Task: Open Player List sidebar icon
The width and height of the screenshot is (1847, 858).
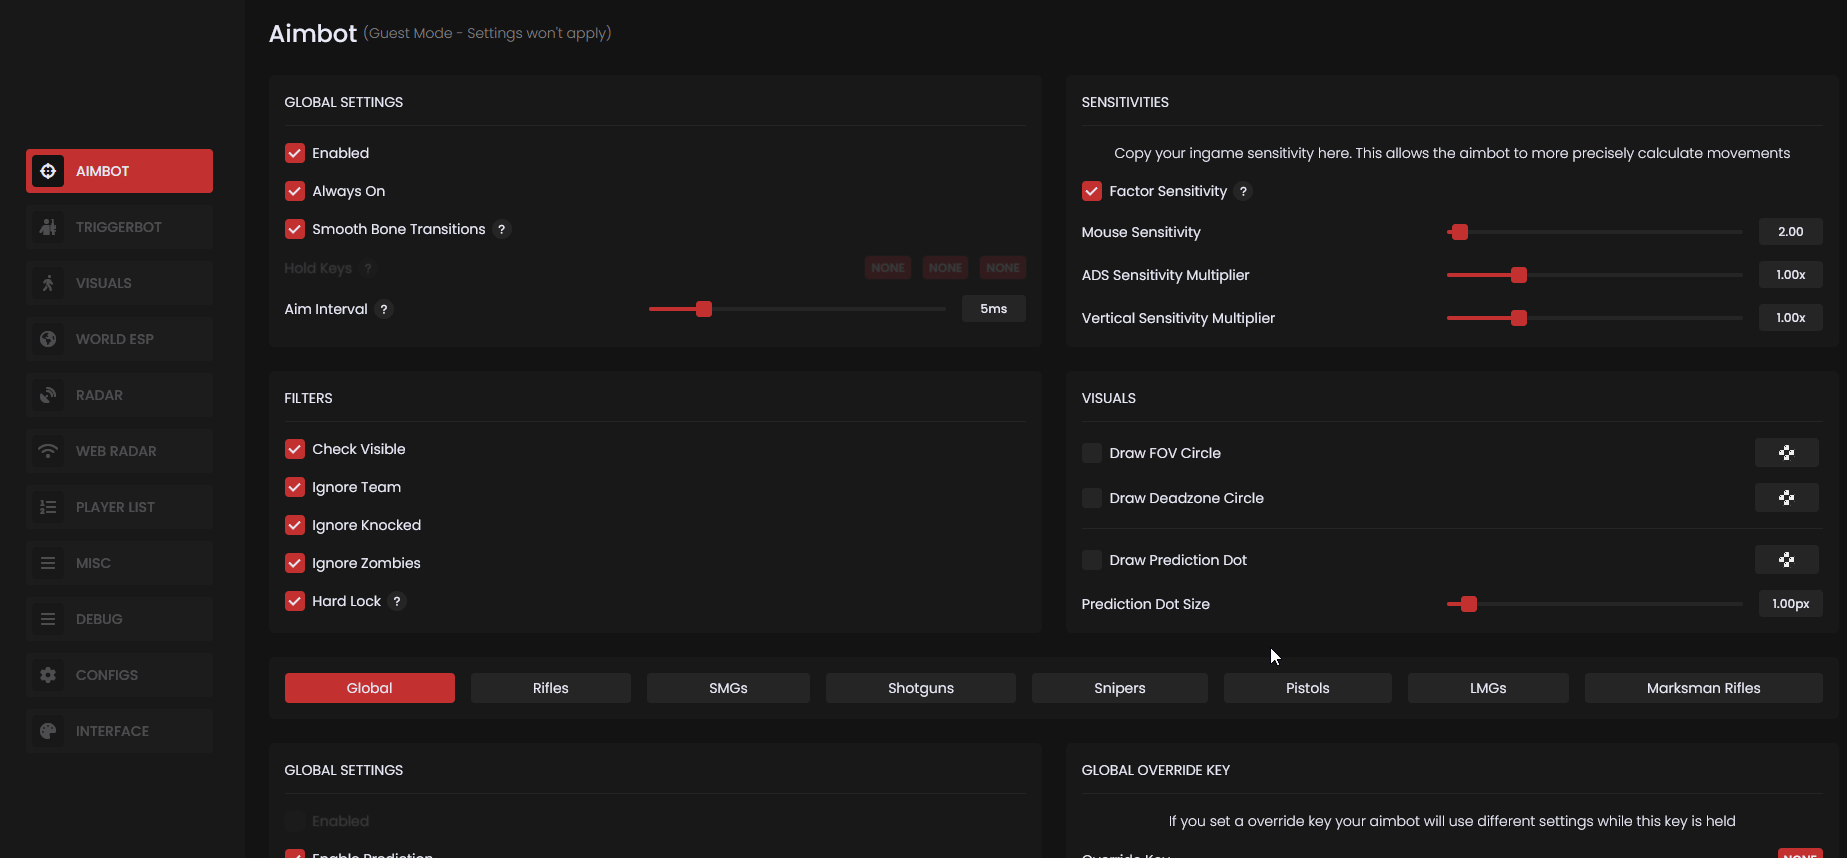Action: click(48, 507)
